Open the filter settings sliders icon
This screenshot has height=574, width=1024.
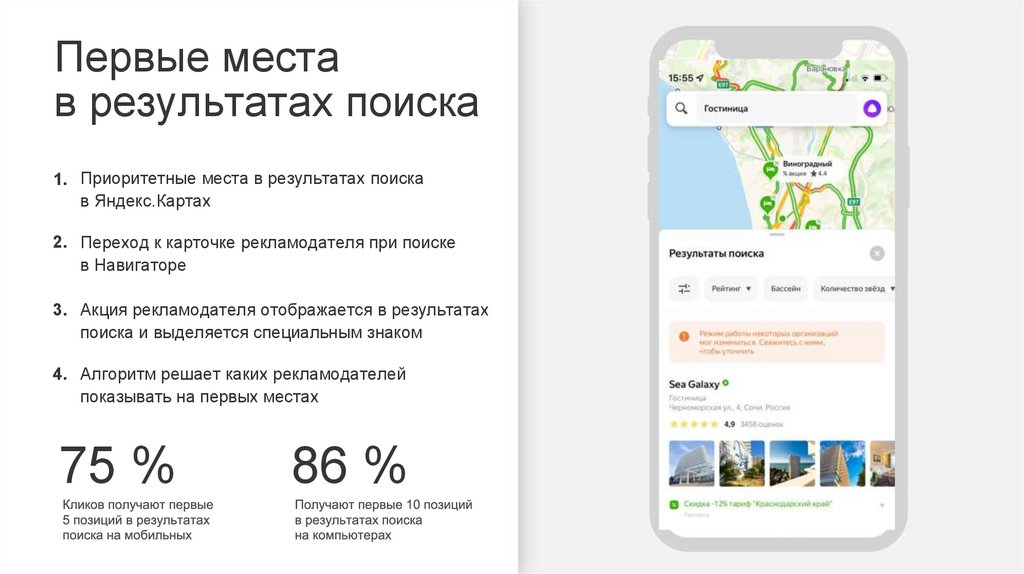(x=684, y=289)
